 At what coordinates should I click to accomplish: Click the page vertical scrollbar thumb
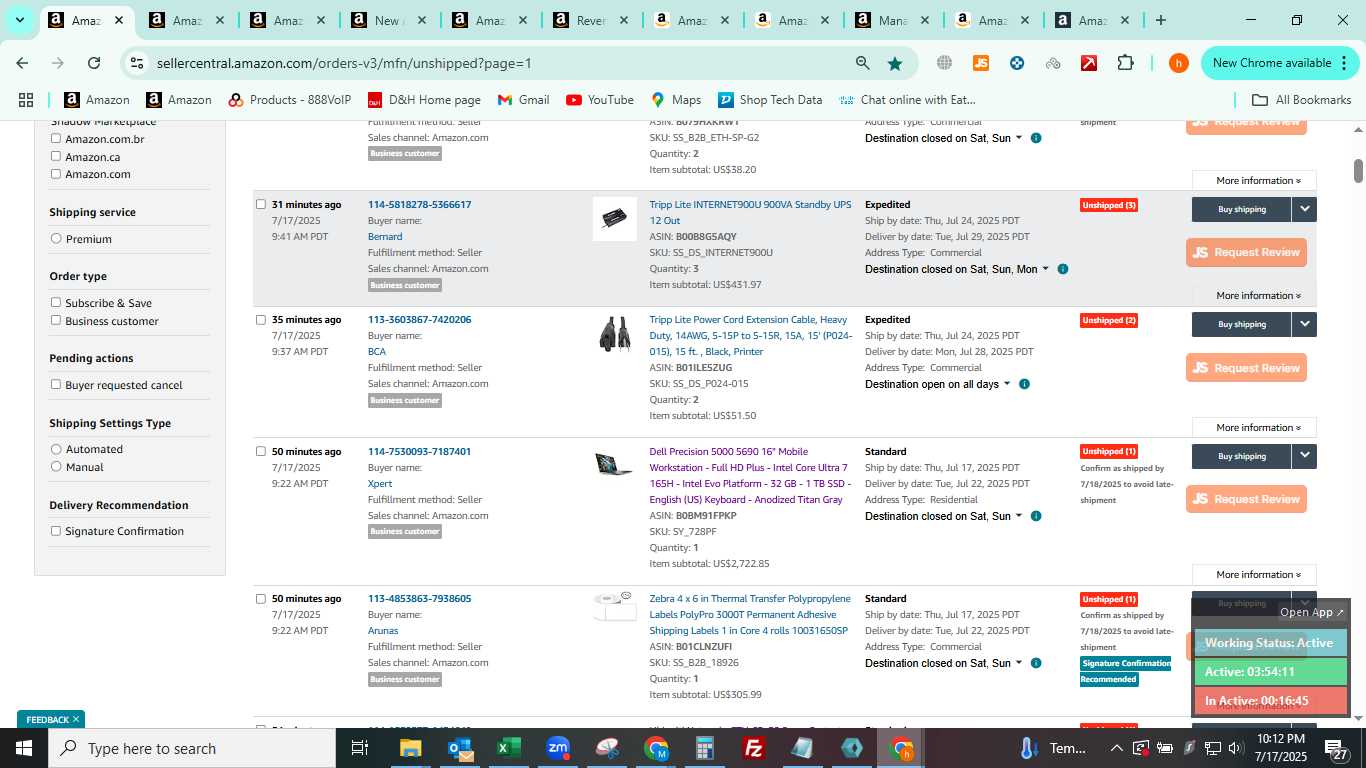click(1358, 170)
